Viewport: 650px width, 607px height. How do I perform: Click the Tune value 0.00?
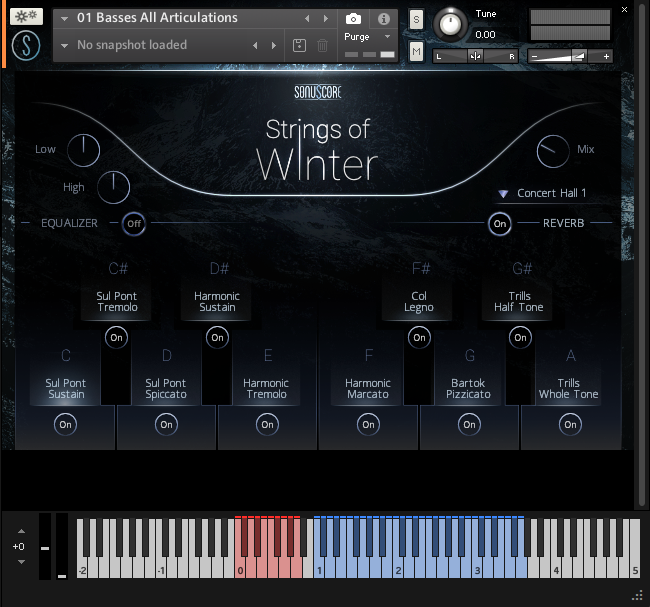tap(485, 35)
